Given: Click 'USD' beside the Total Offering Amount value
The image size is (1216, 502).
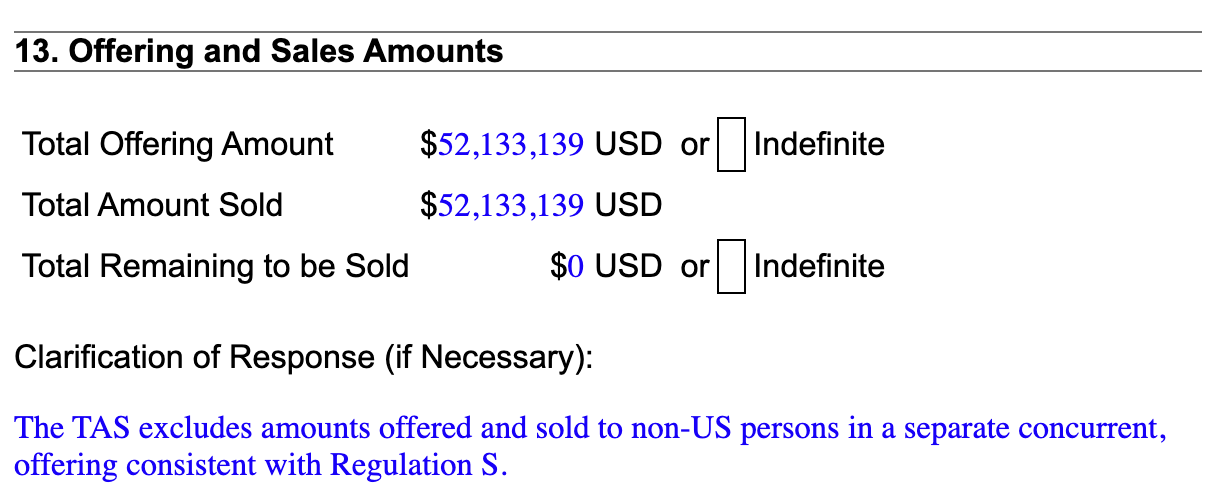Looking at the screenshot, I should pyautogui.click(x=628, y=145).
